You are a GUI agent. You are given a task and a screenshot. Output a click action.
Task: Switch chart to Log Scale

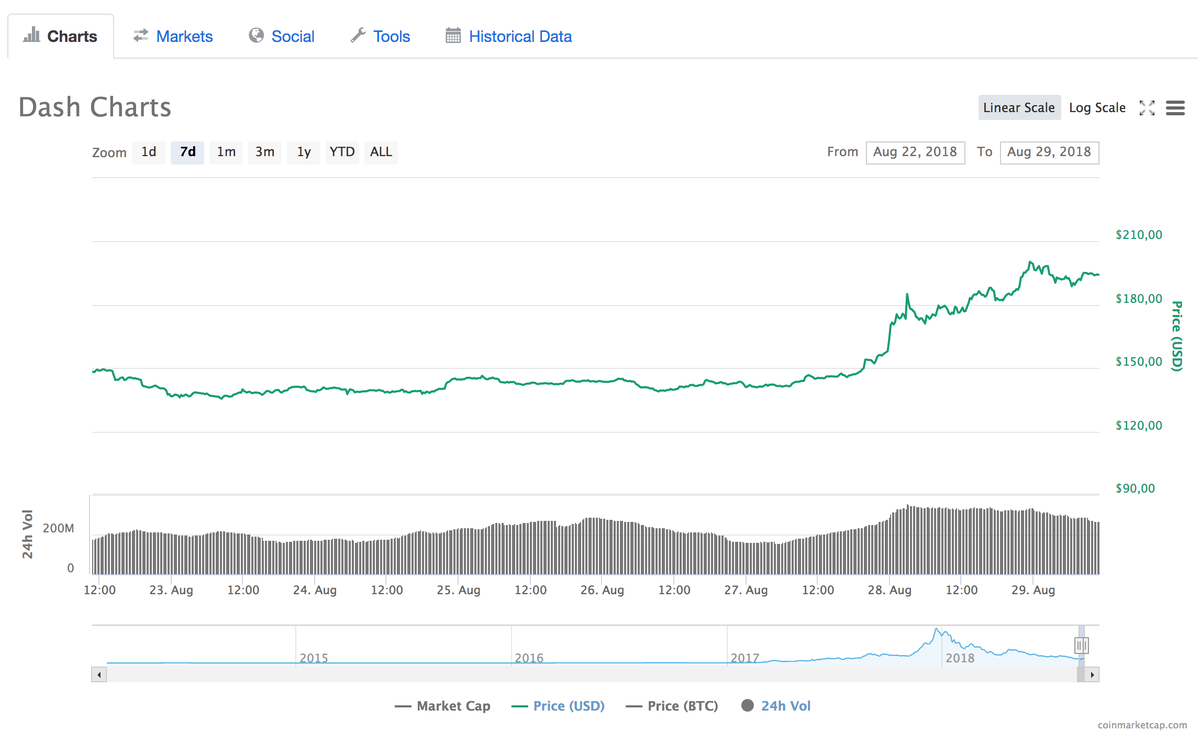1097,108
